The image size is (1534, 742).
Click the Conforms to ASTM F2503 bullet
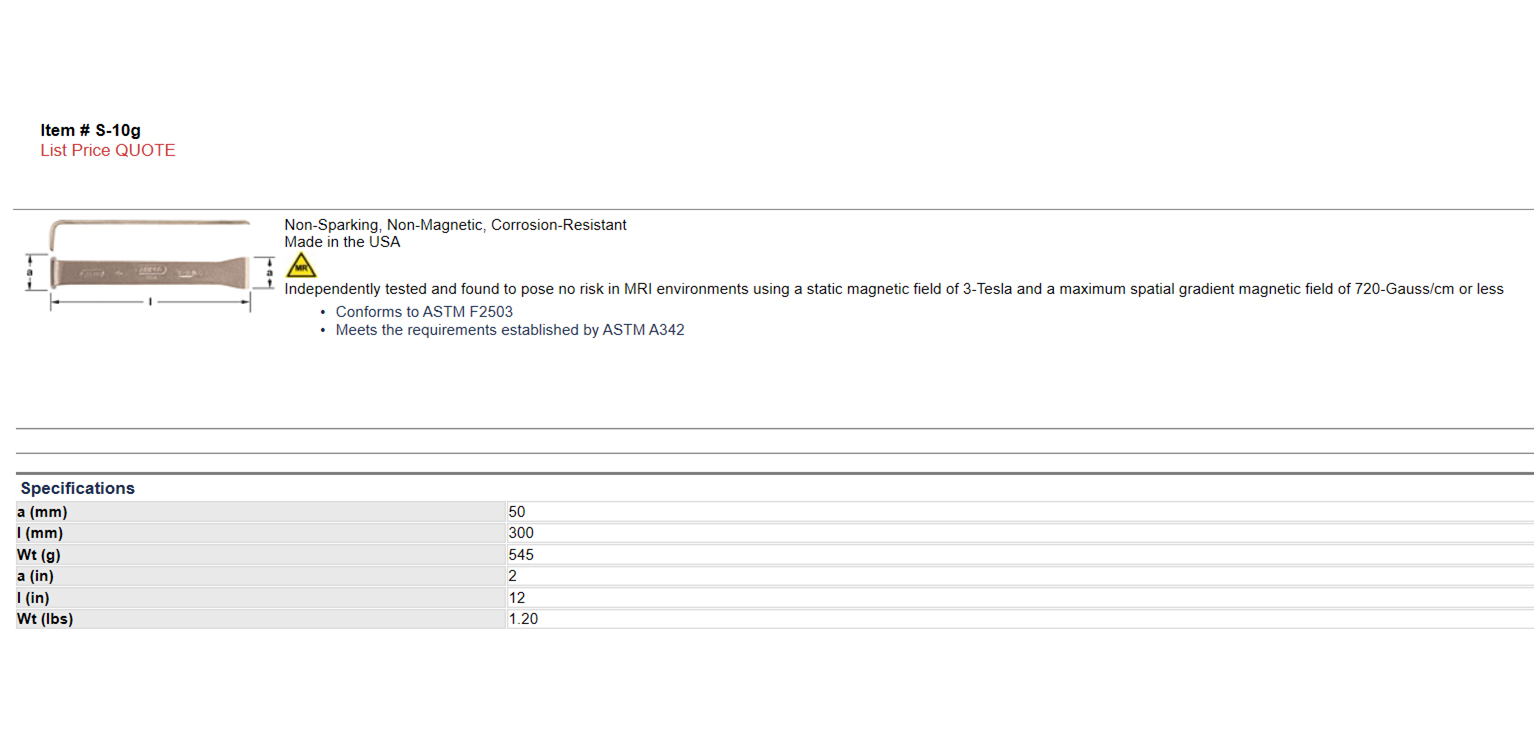424,312
